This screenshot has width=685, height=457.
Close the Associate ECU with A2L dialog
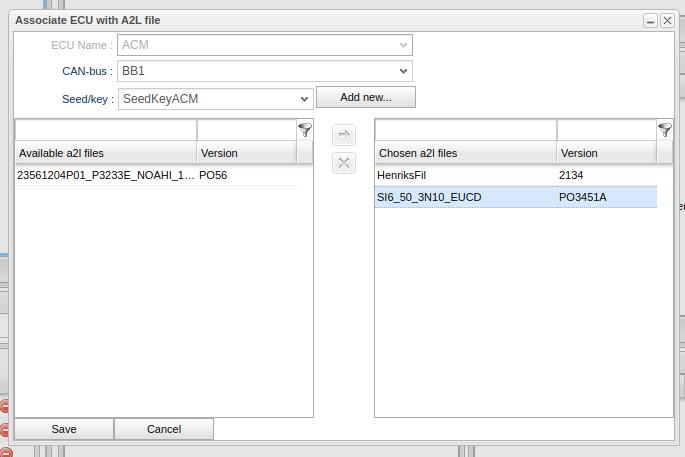tap(667, 20)
